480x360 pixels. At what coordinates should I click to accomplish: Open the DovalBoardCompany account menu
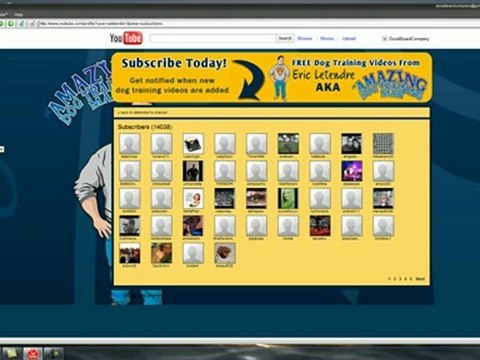click(409, 39)
